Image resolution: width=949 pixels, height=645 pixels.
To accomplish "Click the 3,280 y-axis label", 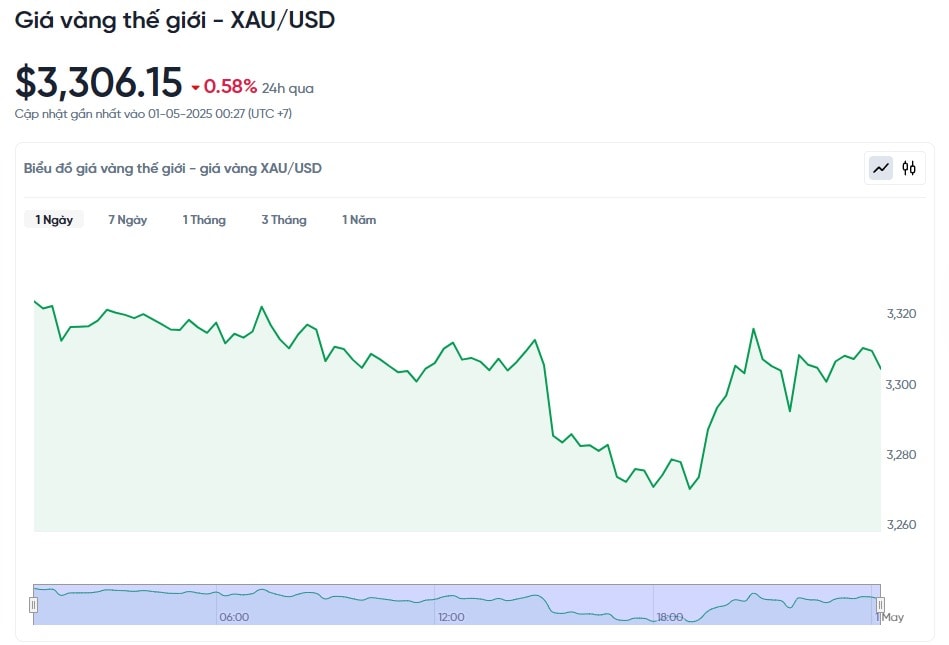I will (901, 454).
